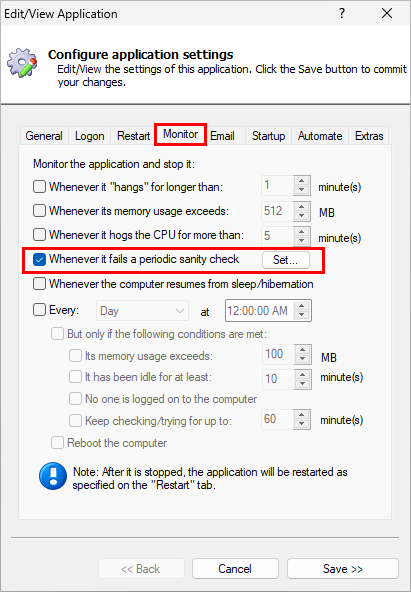Decrease the scheduled time down arrow
Image resolution: width=411 pixels, height=592 pixels.
[x=302, y=315]
